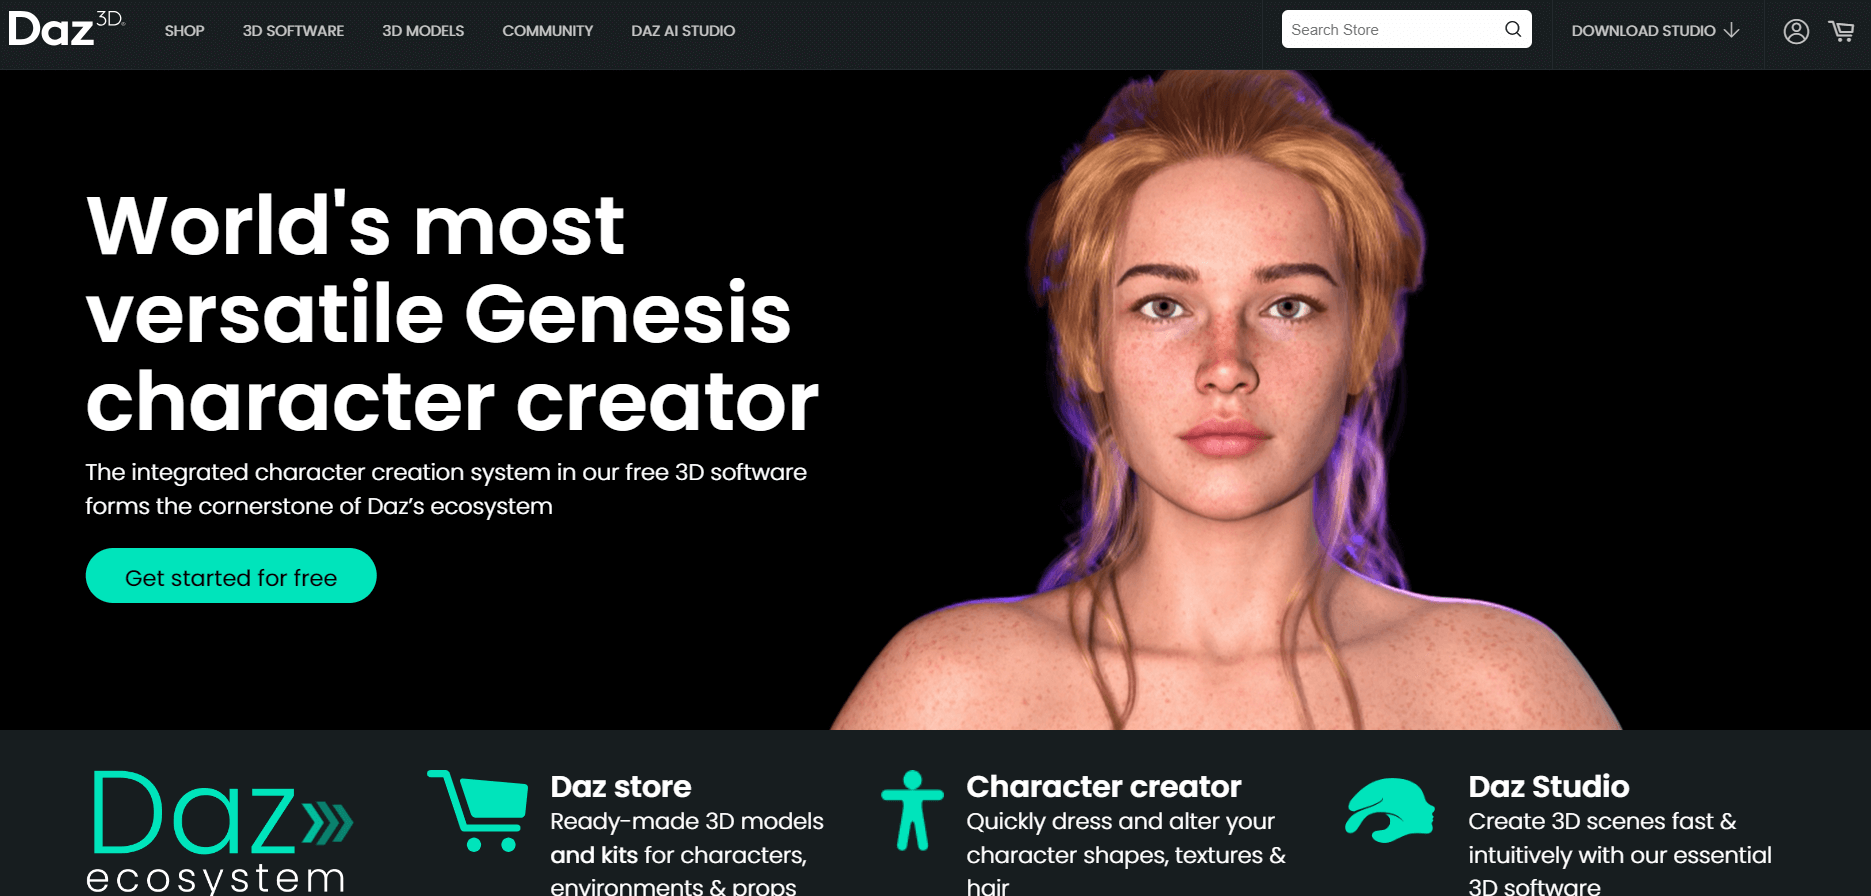Click the Daz Studio head icon
The image size is (1871, 896).
1390,810
